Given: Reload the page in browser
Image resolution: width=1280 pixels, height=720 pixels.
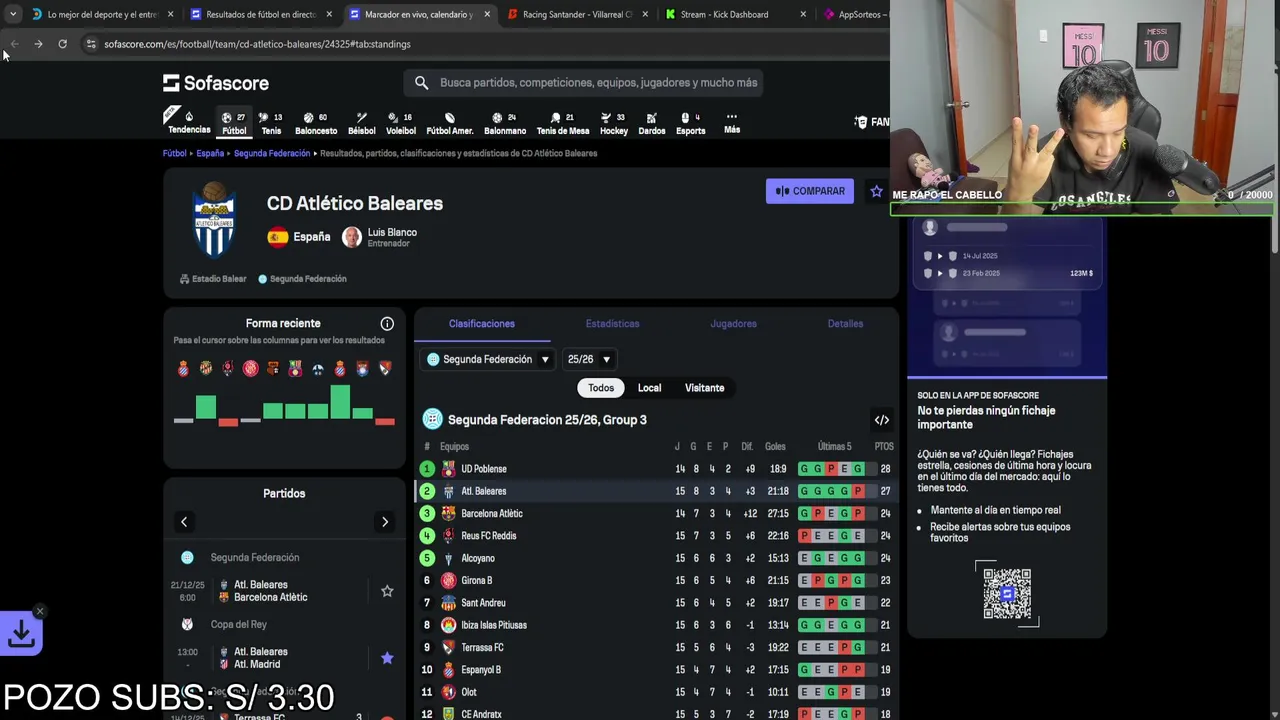Looking at the screenshot, I should coord(62,44).
